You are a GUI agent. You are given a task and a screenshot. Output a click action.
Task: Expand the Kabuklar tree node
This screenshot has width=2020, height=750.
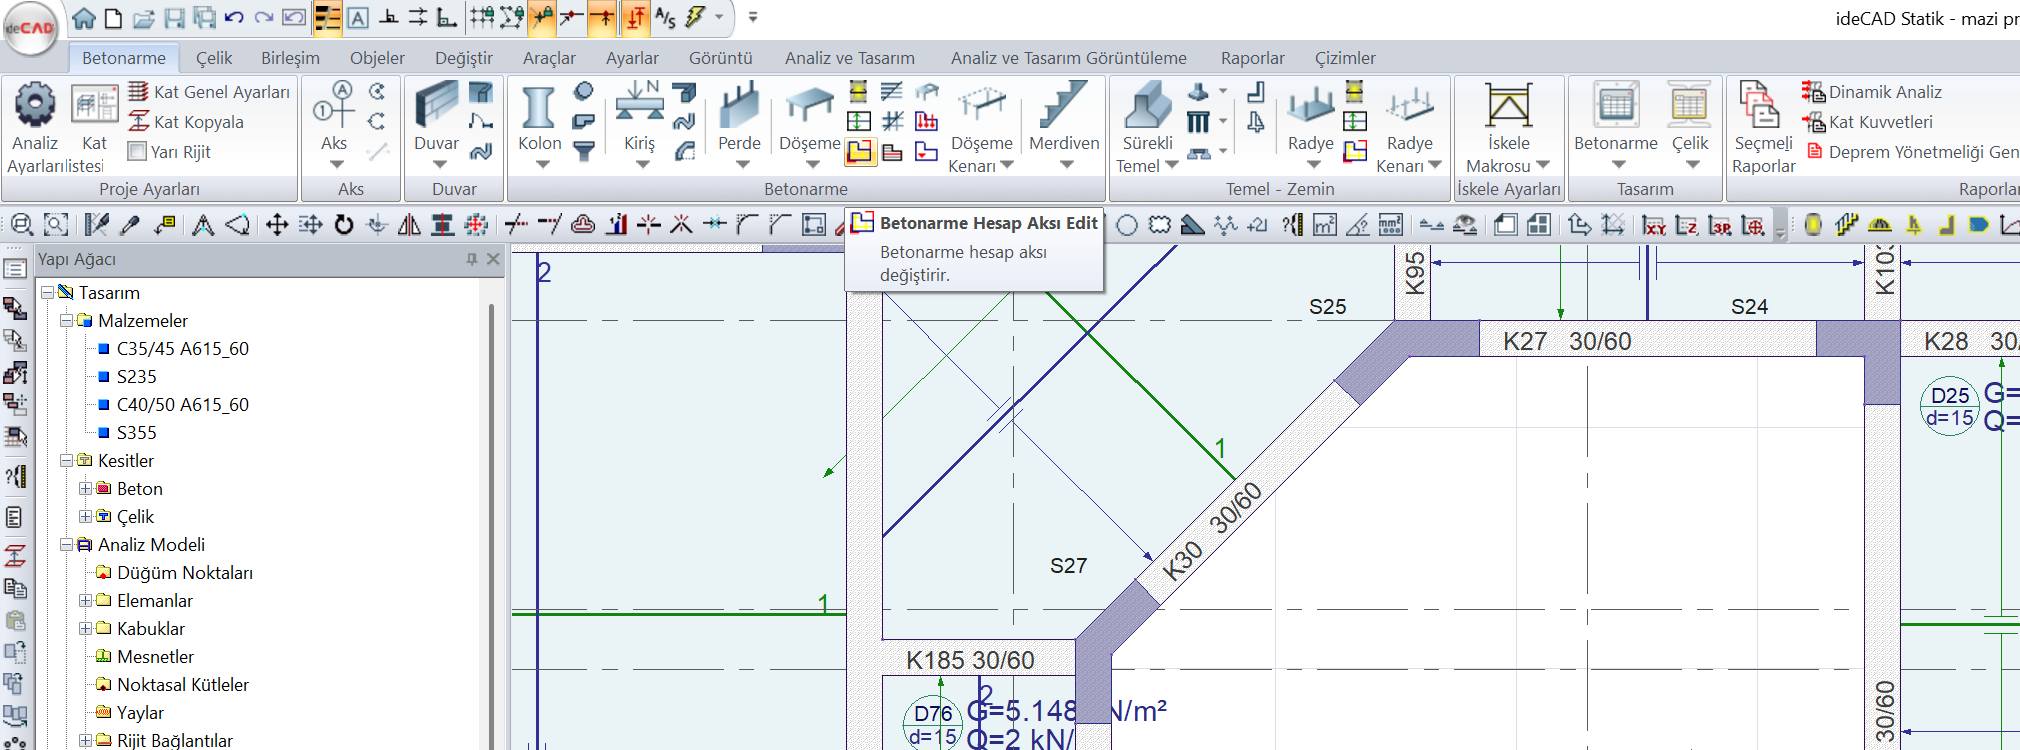tap(85, 629)
